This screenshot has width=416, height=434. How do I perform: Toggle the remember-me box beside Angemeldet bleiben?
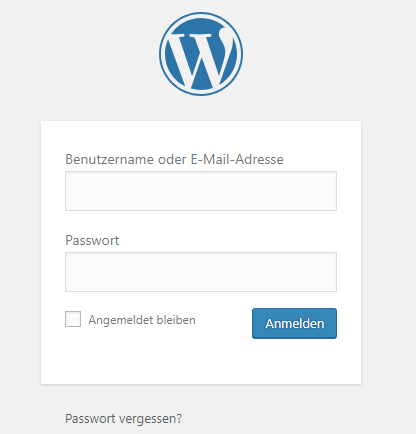coord(73,319)
